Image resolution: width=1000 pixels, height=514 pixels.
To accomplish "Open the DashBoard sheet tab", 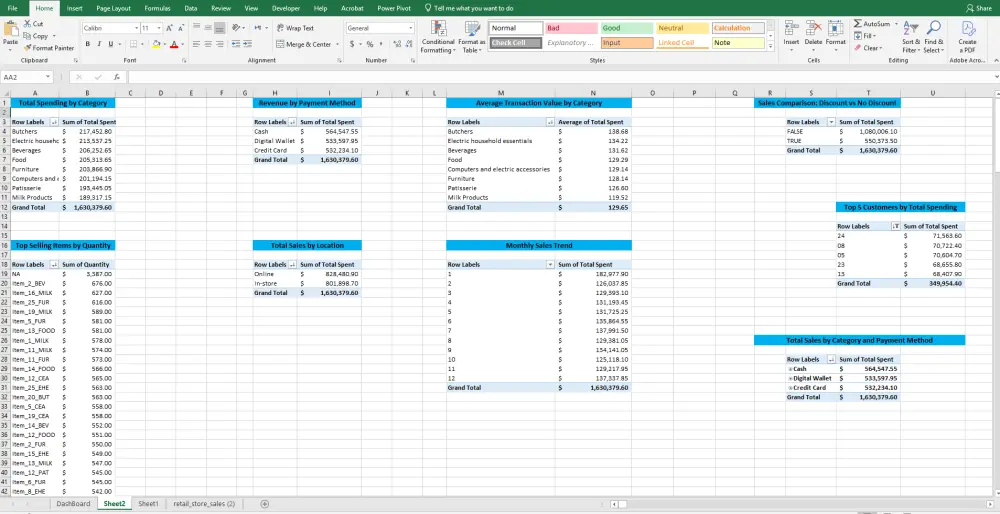I will [73, 504].
